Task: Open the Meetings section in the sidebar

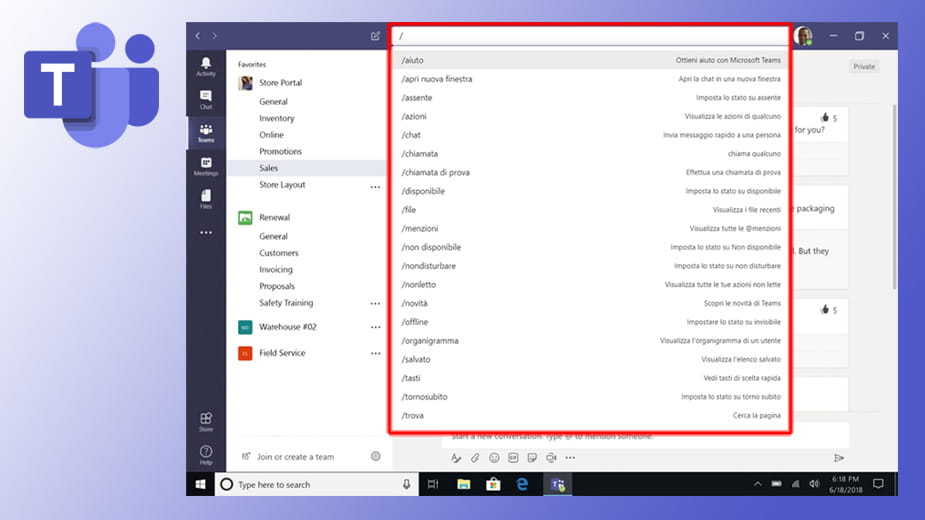Action: click(x=206, y=166)
